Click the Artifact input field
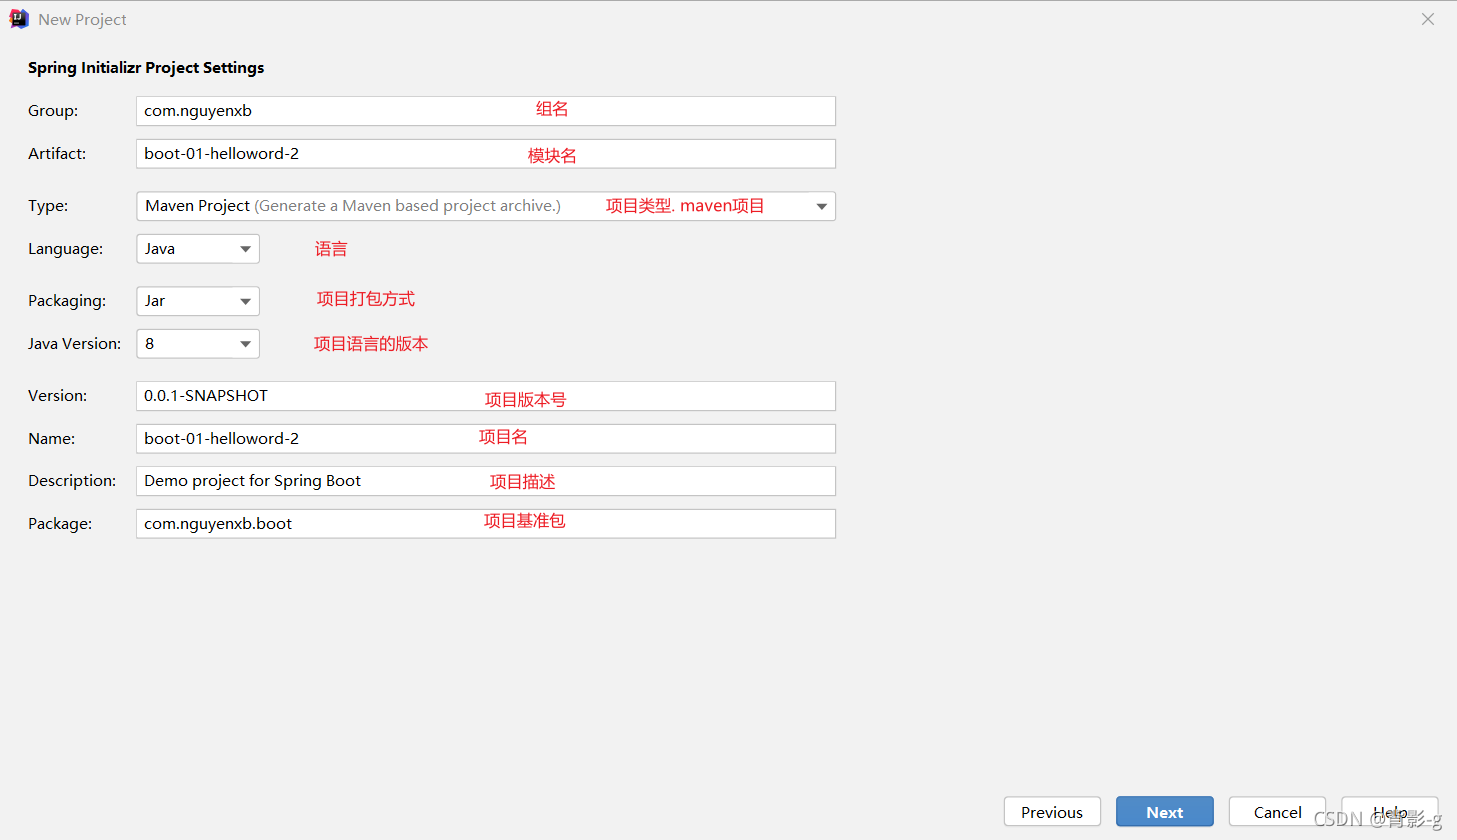The width and height of the screenshot is (1457, 840). click(486, 154)
